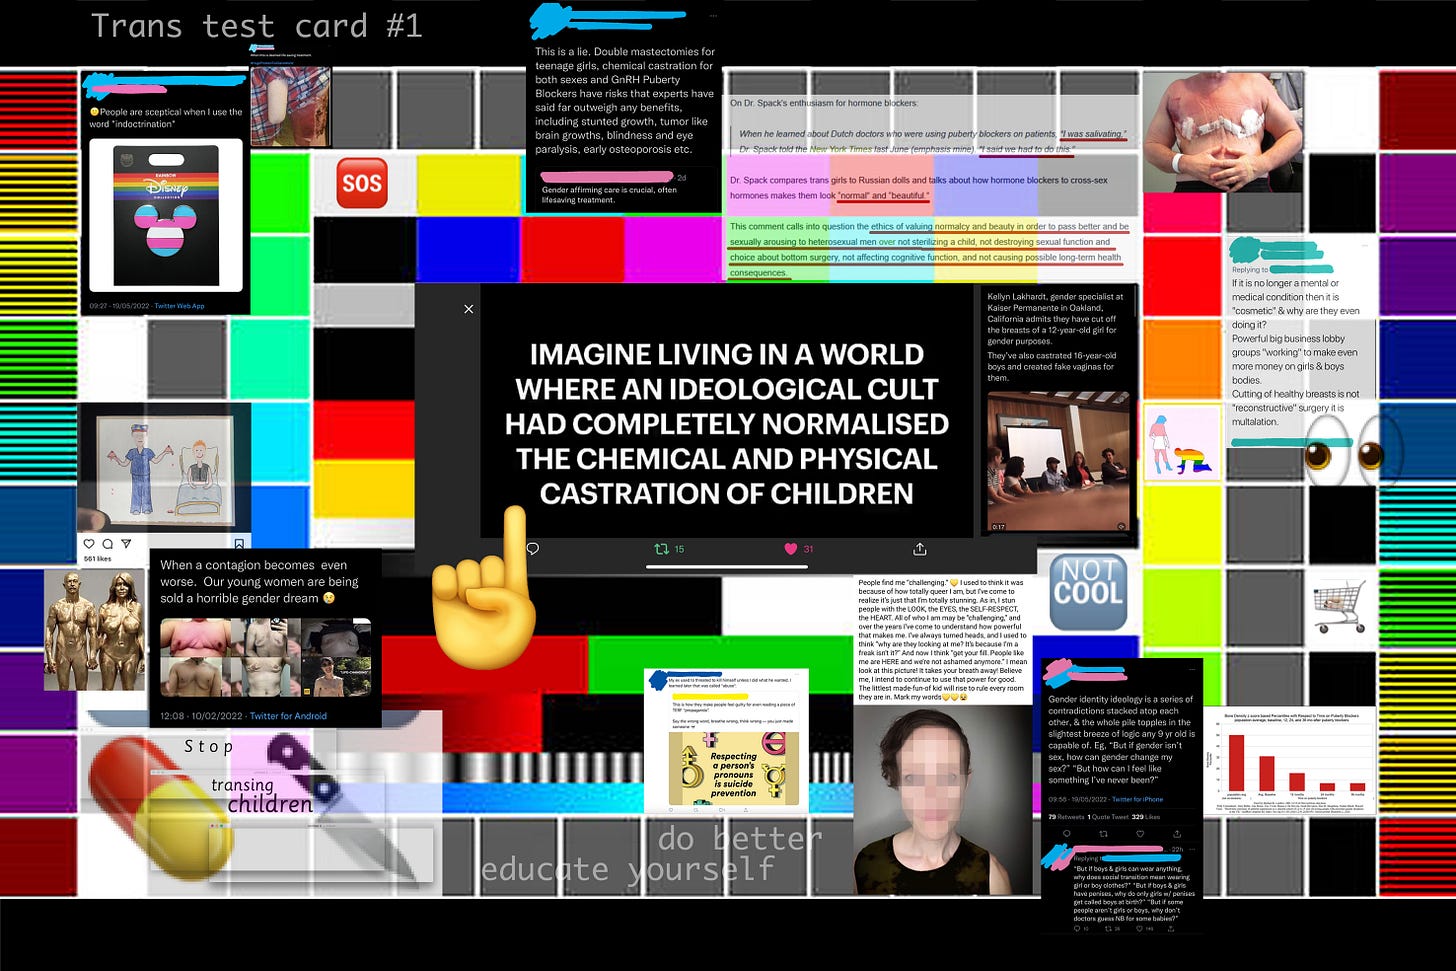This screenshot has height=971, width=1456.
Task: Click the '561 likes' count
Action: click(x=98, y=559)
